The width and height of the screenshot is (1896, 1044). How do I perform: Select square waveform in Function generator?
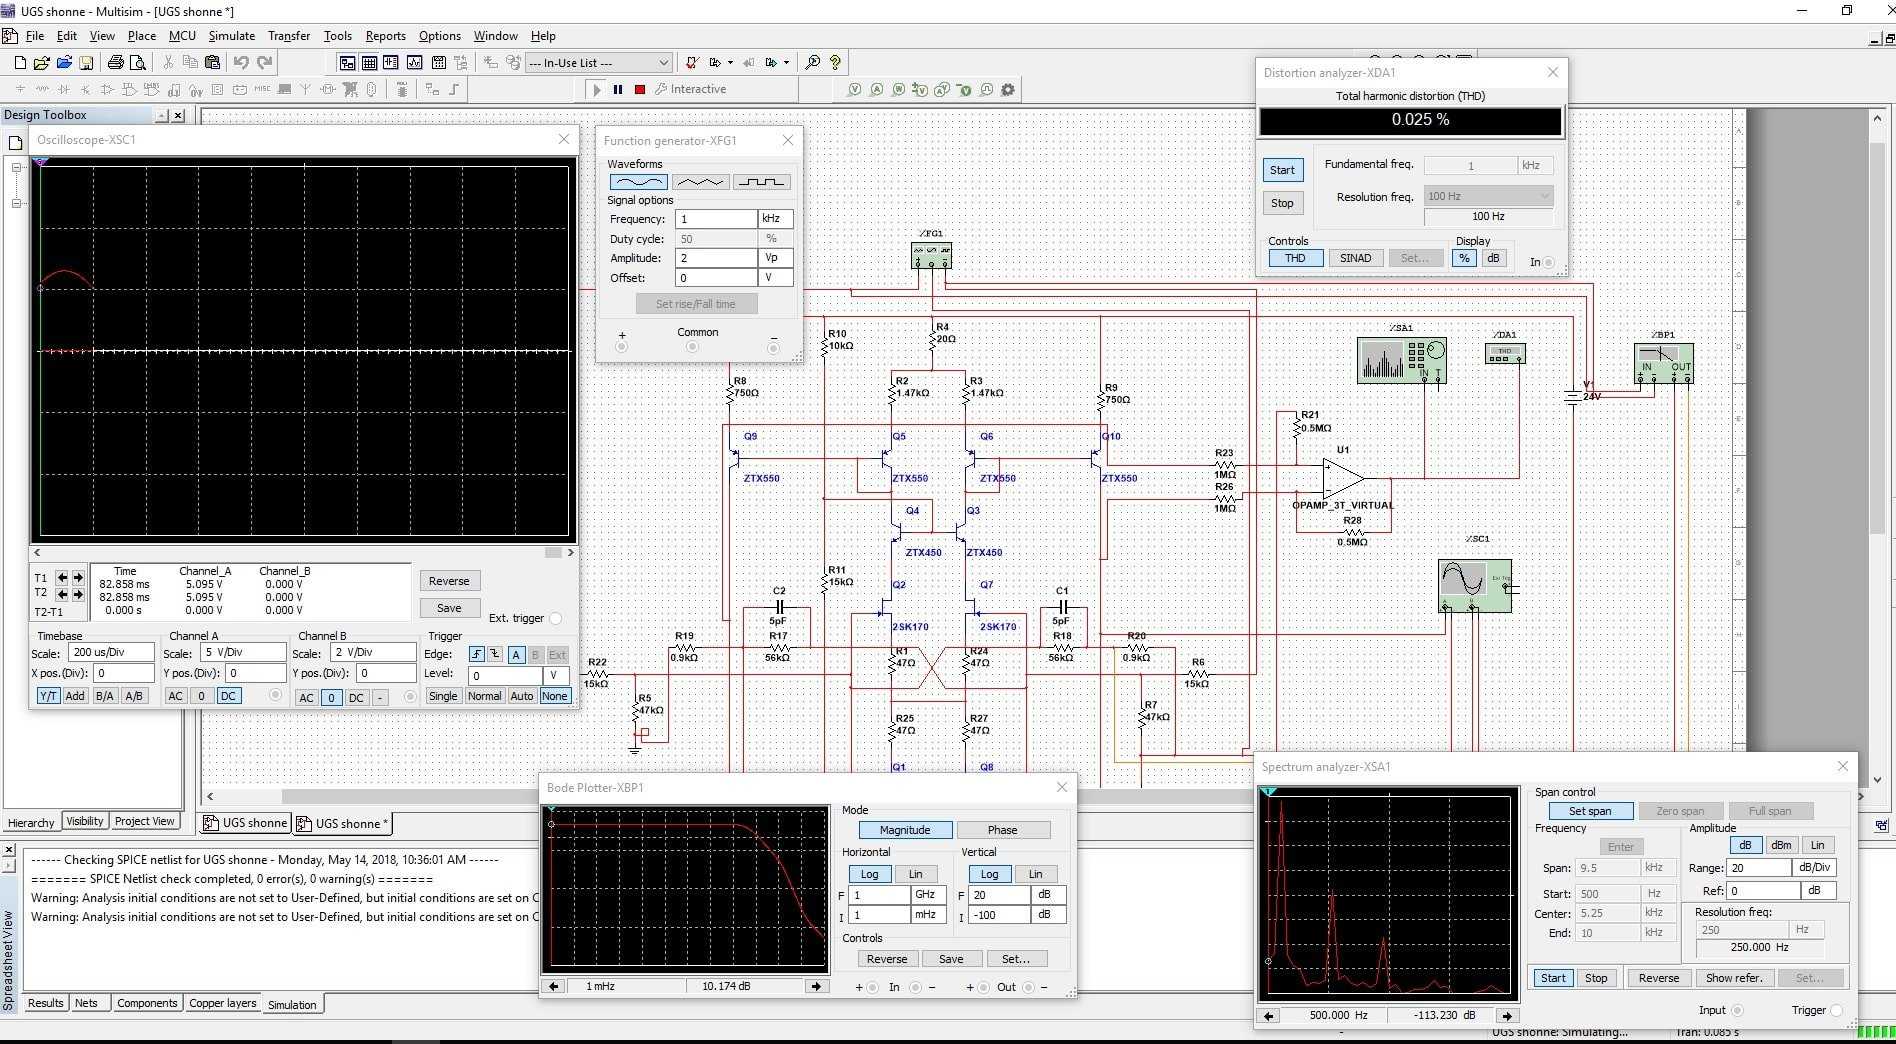pos(762,182)
